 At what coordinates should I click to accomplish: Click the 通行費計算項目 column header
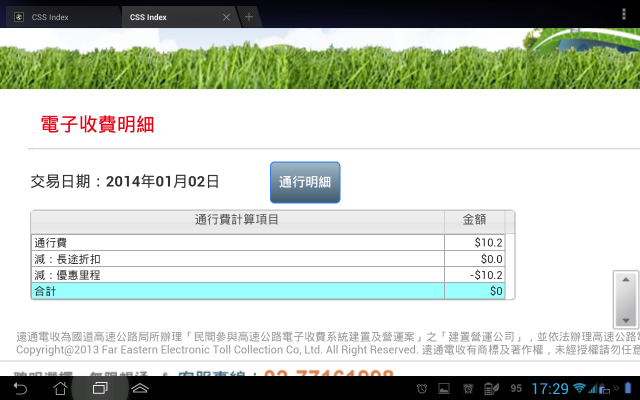point(237,220)
